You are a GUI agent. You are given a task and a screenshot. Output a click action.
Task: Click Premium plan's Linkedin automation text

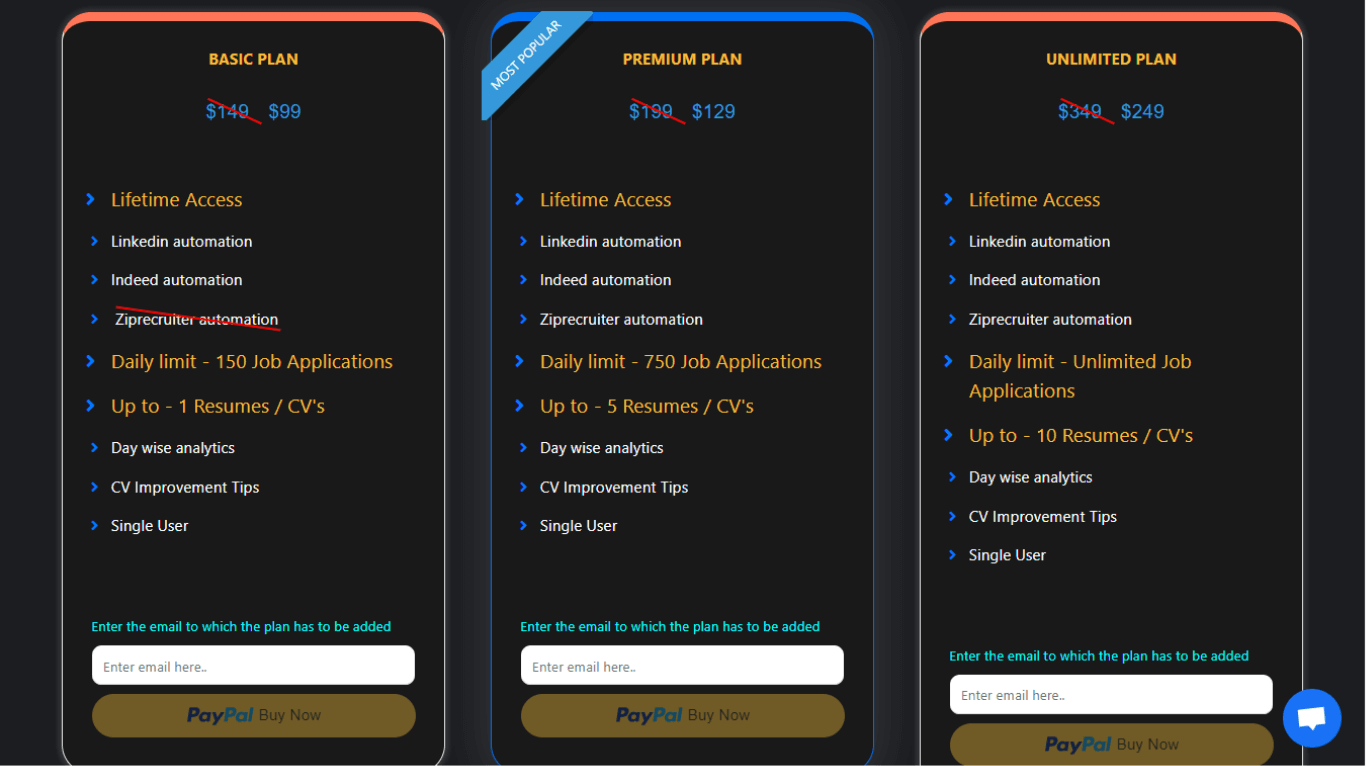pyautogui.click(x=611, y=242)
